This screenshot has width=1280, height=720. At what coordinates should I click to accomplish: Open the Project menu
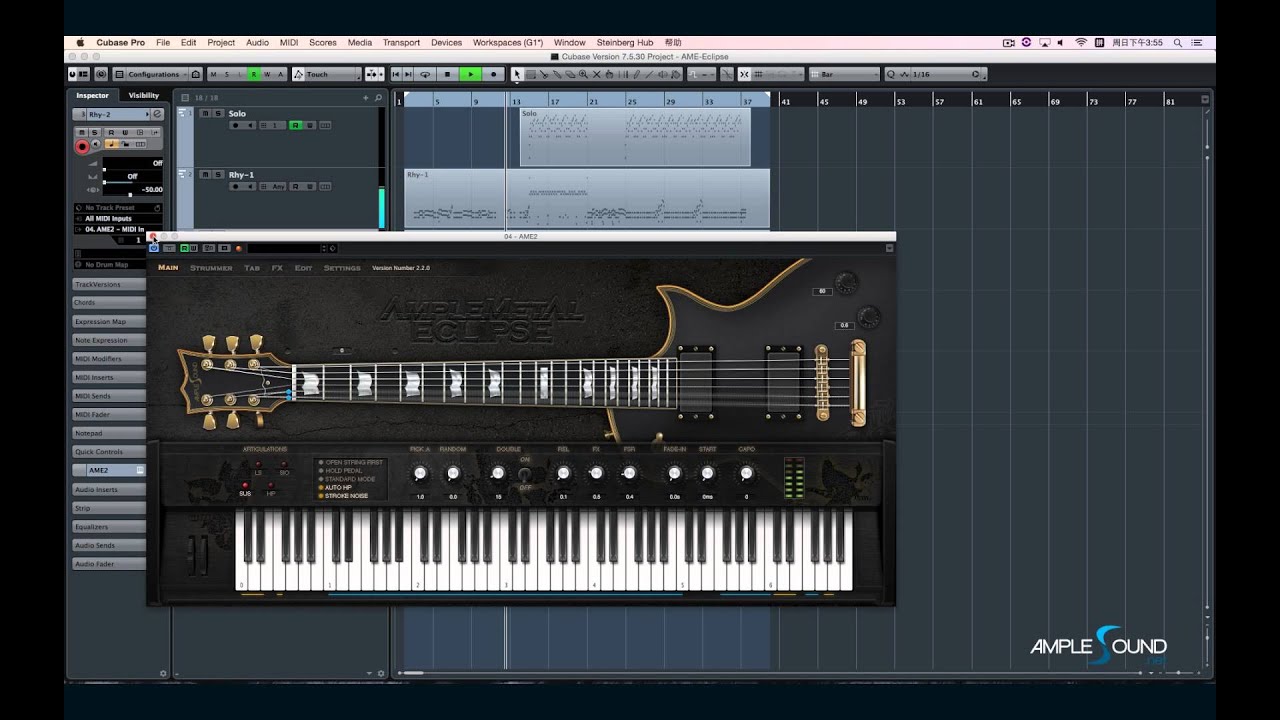click(221, 42)
